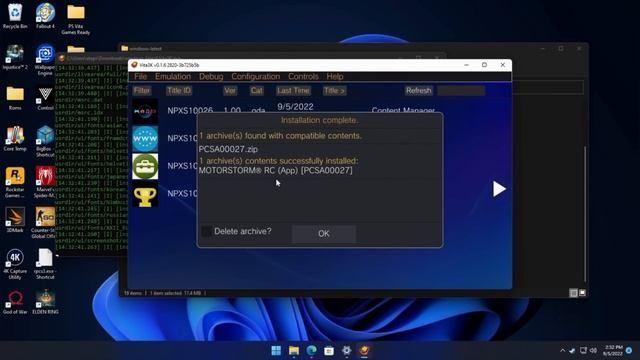Viewport: 640px width, 360px height.
Task: Open the Debug menu
Action: coord(211,77)
